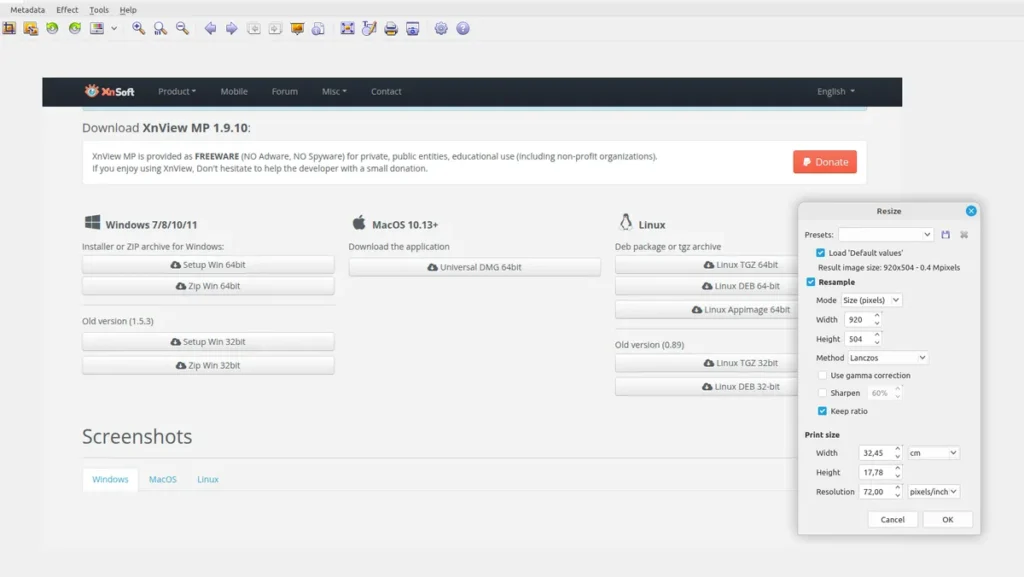Click the XnSoft logo in navbar
Viewport: 1024px width, 577px height.
coord(109,91)
